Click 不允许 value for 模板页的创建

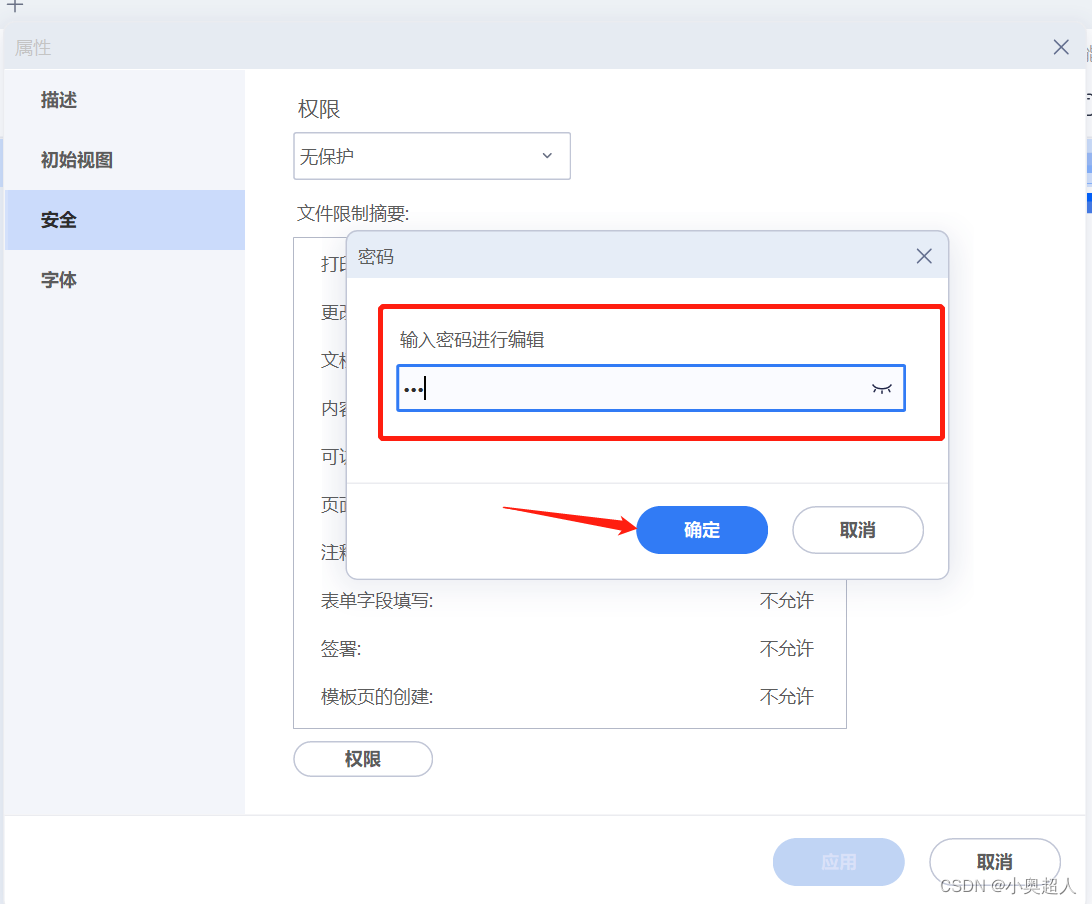click(x=786, y=696)
